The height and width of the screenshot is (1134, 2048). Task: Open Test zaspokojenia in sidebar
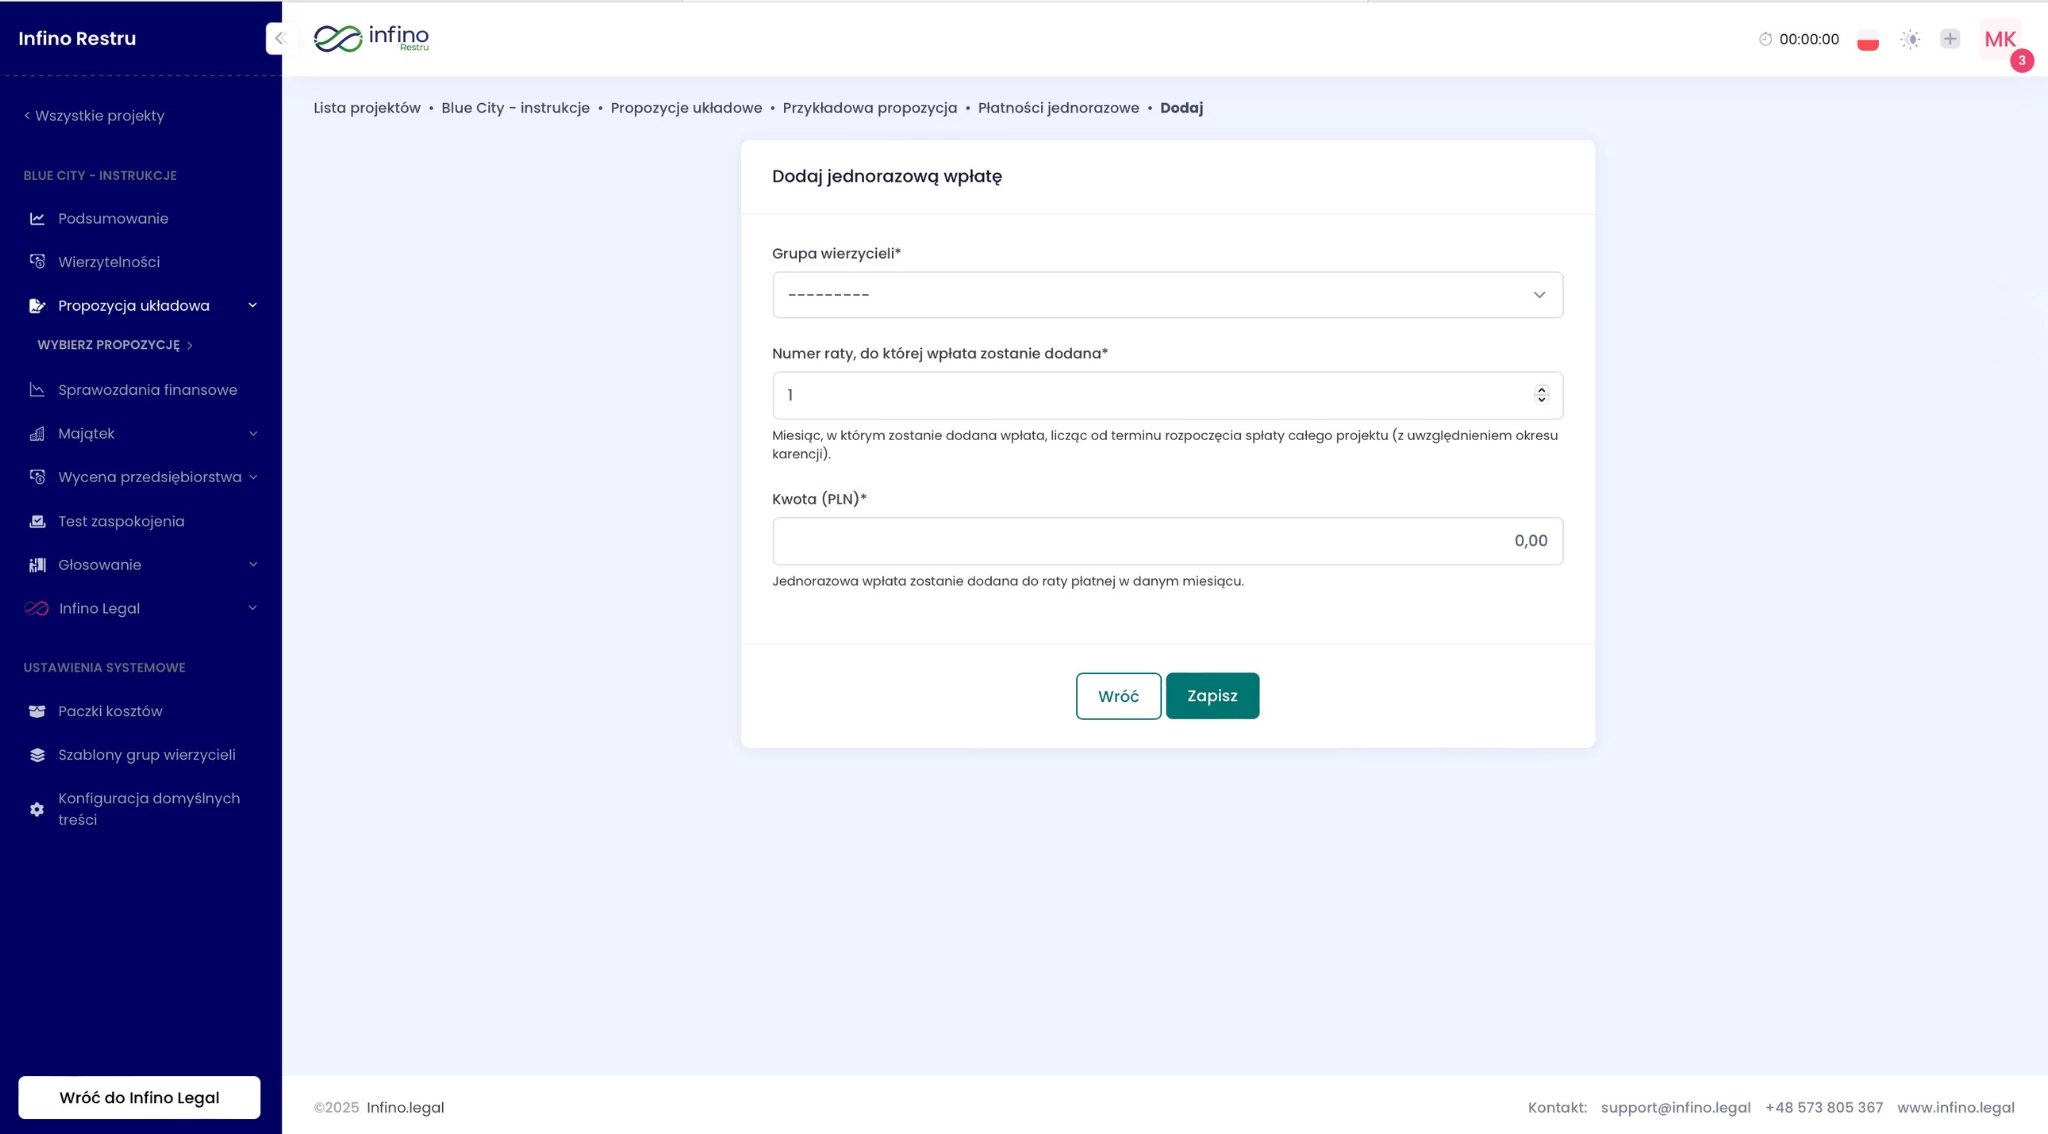[121, 521]
